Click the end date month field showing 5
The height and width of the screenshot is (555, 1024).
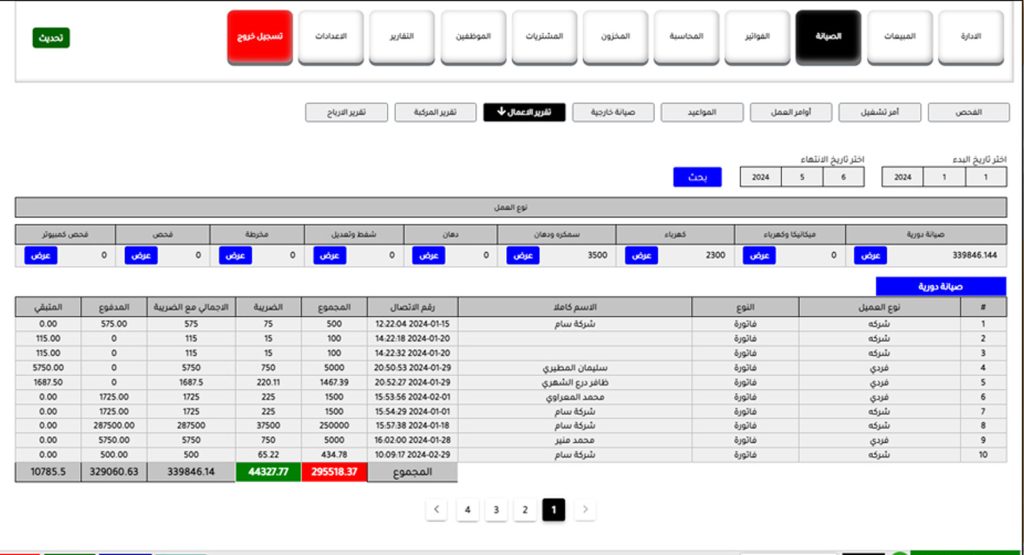pos(802,177)
